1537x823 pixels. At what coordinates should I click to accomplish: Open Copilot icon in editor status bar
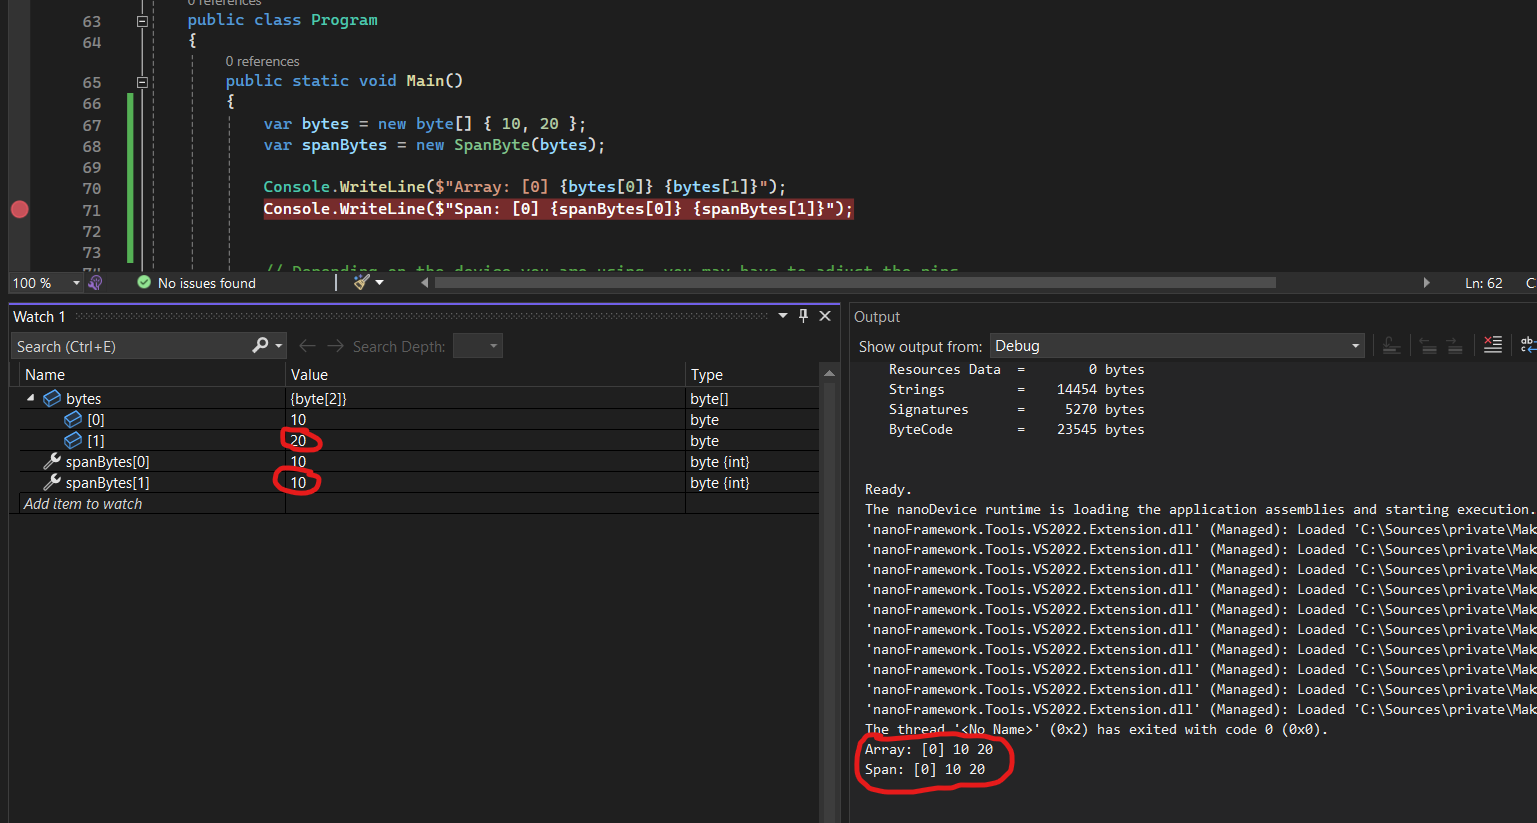[x=94, y=282]
